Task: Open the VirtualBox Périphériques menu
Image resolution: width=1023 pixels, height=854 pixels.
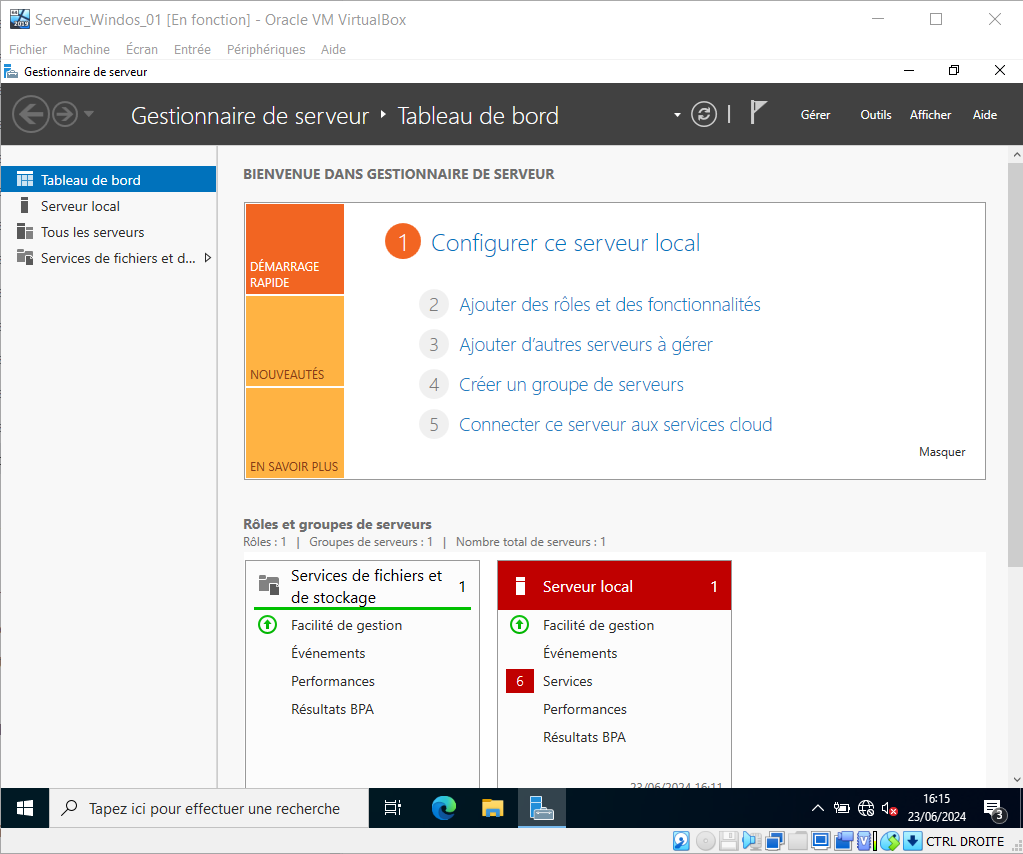Action: (266, 49)
